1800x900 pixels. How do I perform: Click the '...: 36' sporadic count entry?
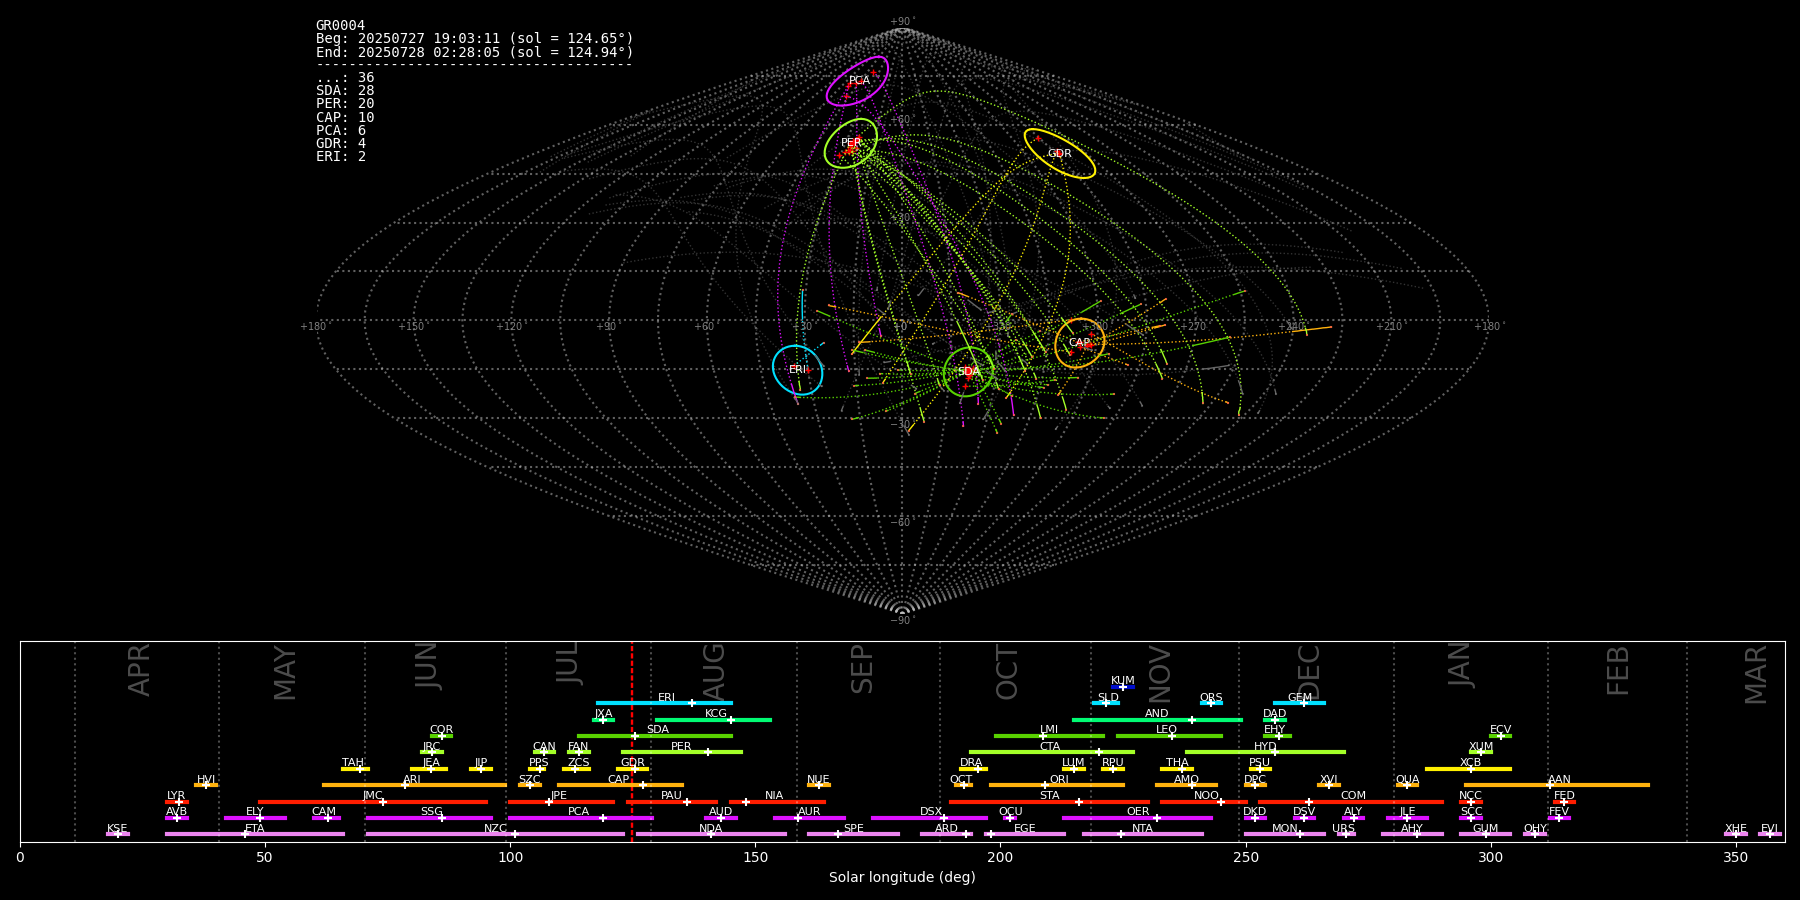tap(345, 78)
